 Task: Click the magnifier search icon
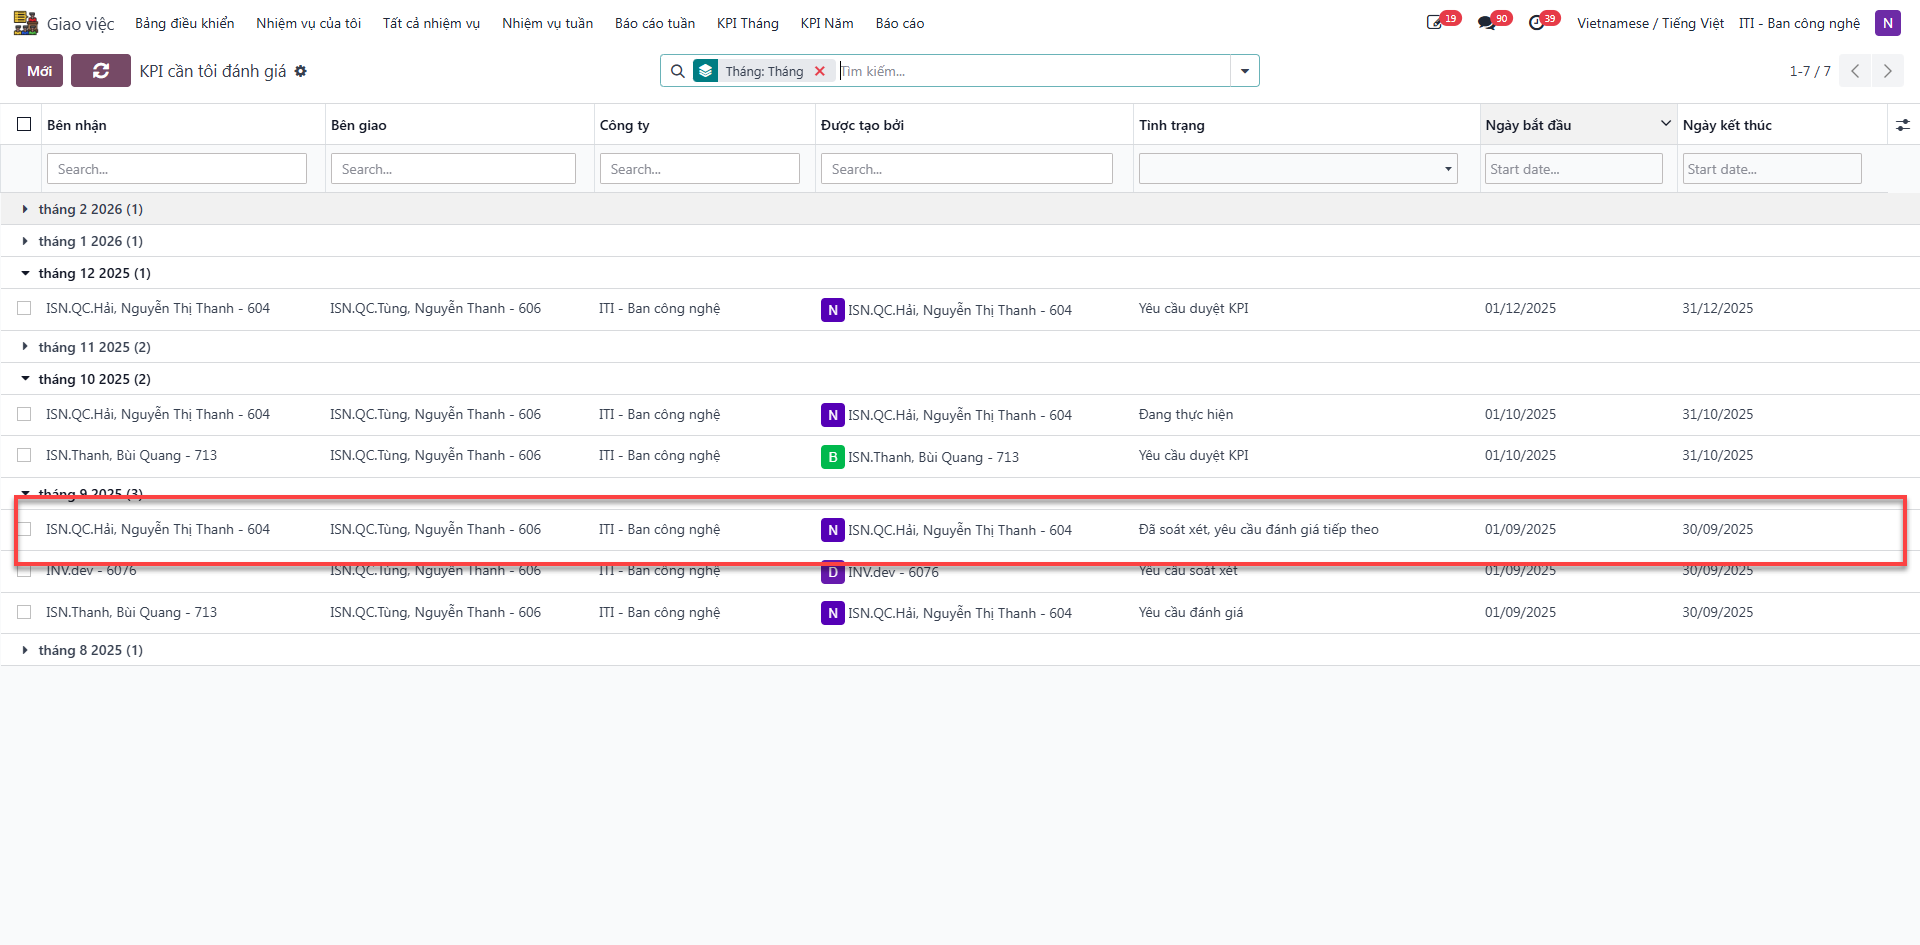(678, 71)
